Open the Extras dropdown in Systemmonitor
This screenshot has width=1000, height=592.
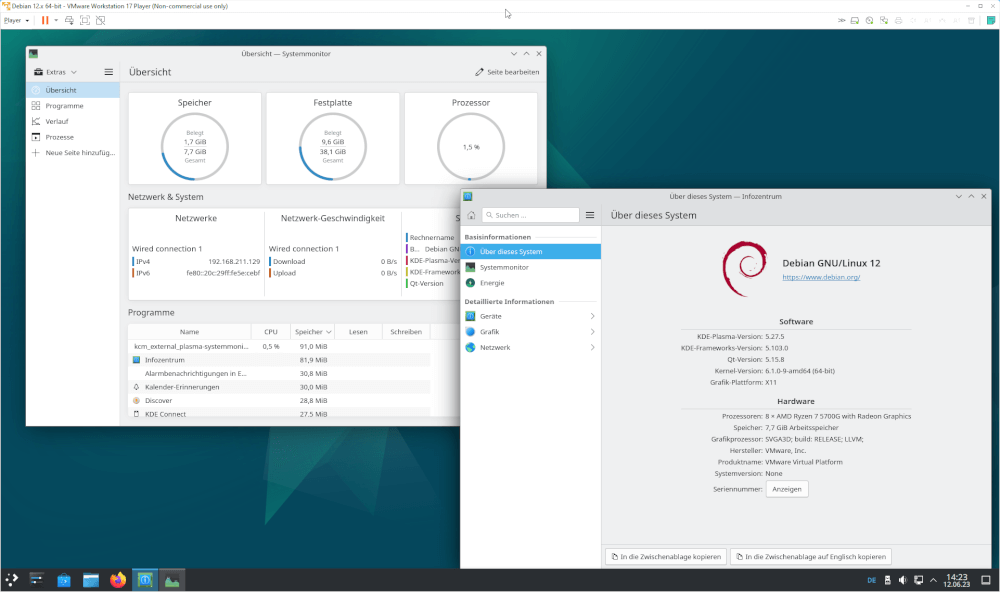click(55, 72)
